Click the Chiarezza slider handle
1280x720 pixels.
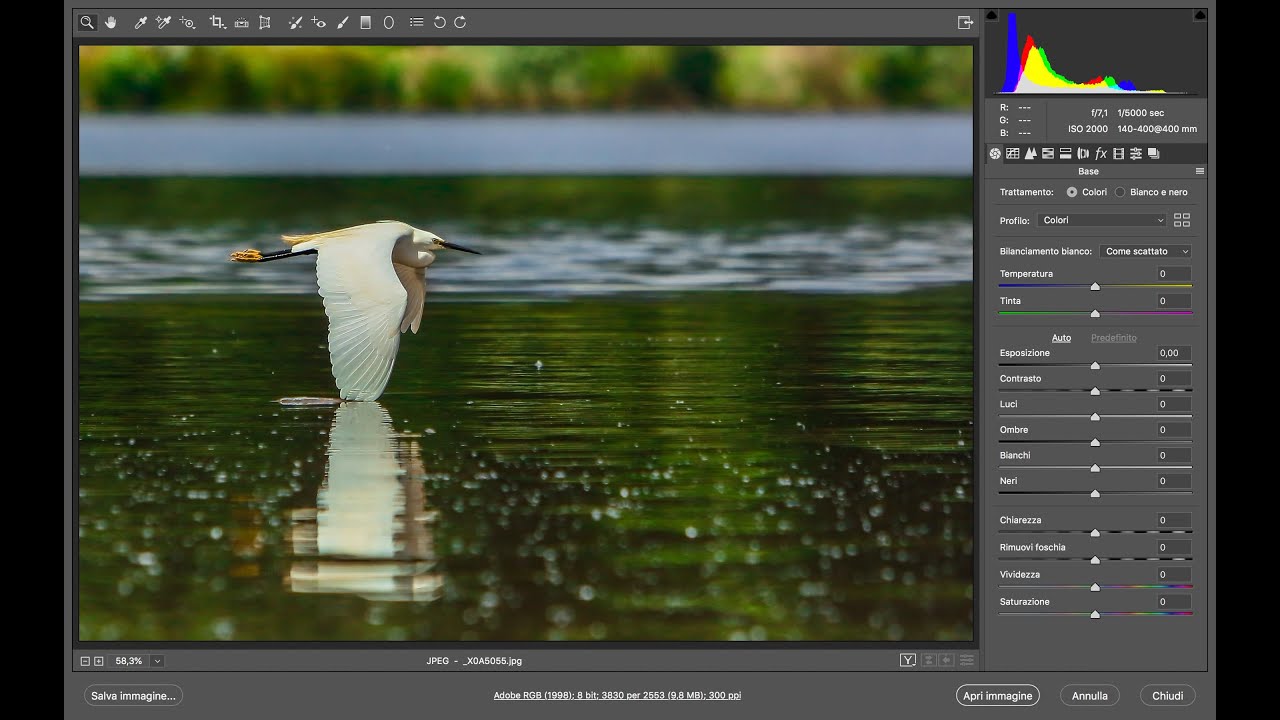tap(1095, 533)
